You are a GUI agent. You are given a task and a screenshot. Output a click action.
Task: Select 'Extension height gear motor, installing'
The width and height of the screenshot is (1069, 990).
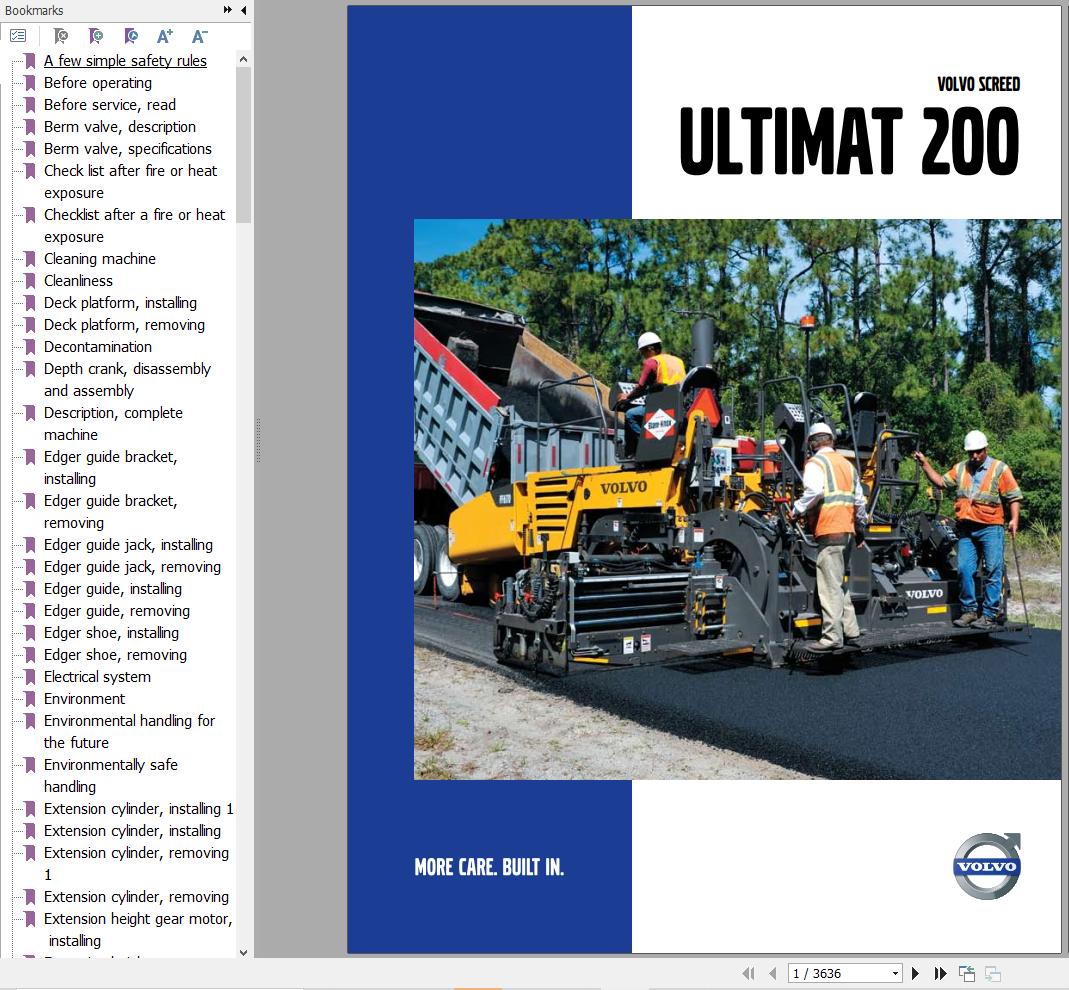(138, 929)
